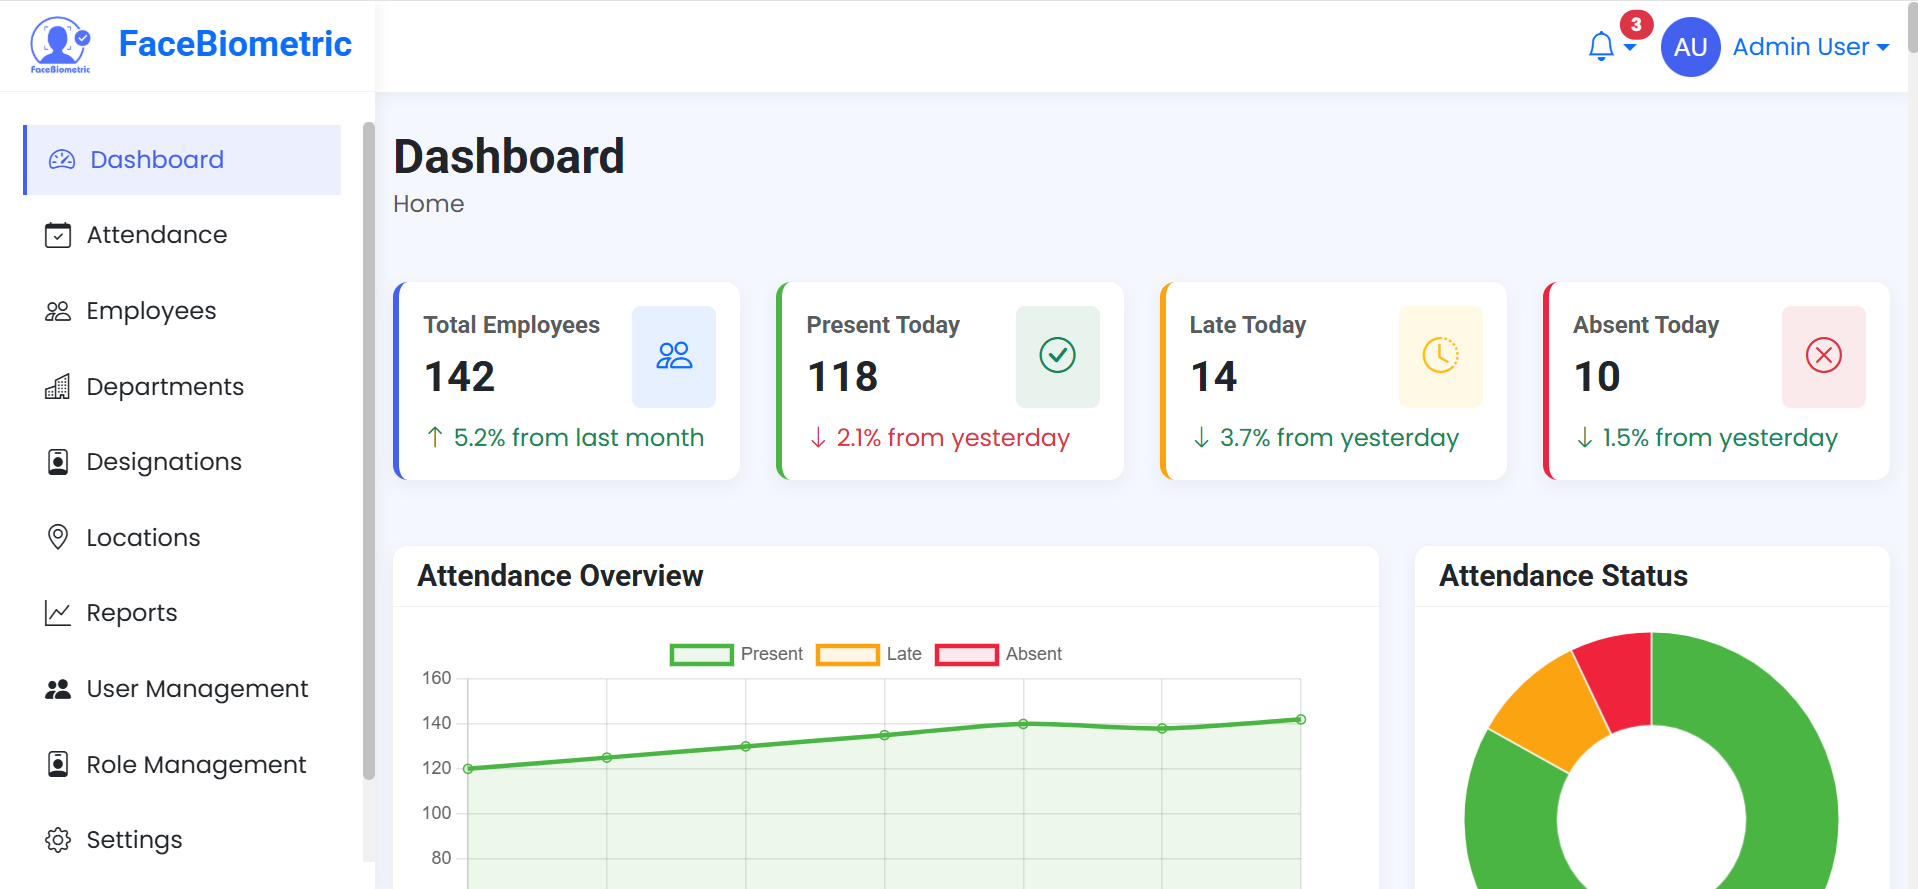Click the sidebar vertical scrollbar
Viewport: 1918px width, 889px height.
[x=369, y=450]
